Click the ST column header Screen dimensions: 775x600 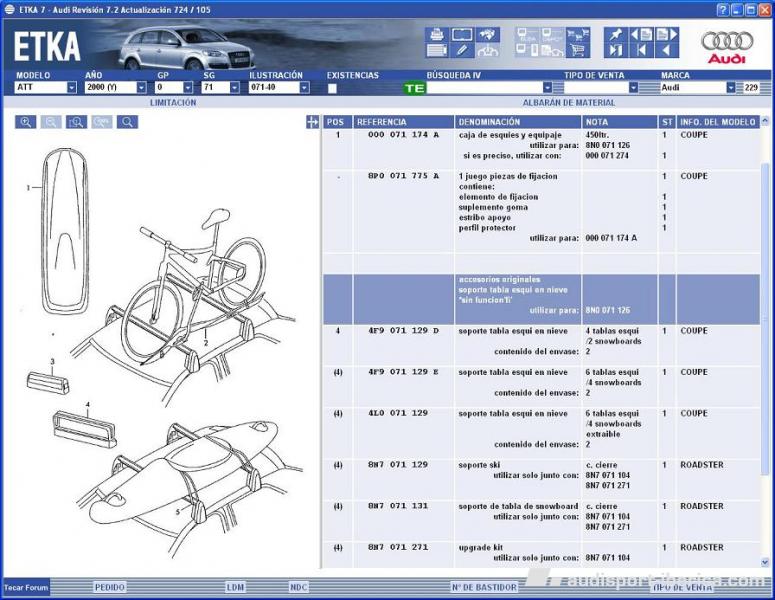(x=667, y=122)
